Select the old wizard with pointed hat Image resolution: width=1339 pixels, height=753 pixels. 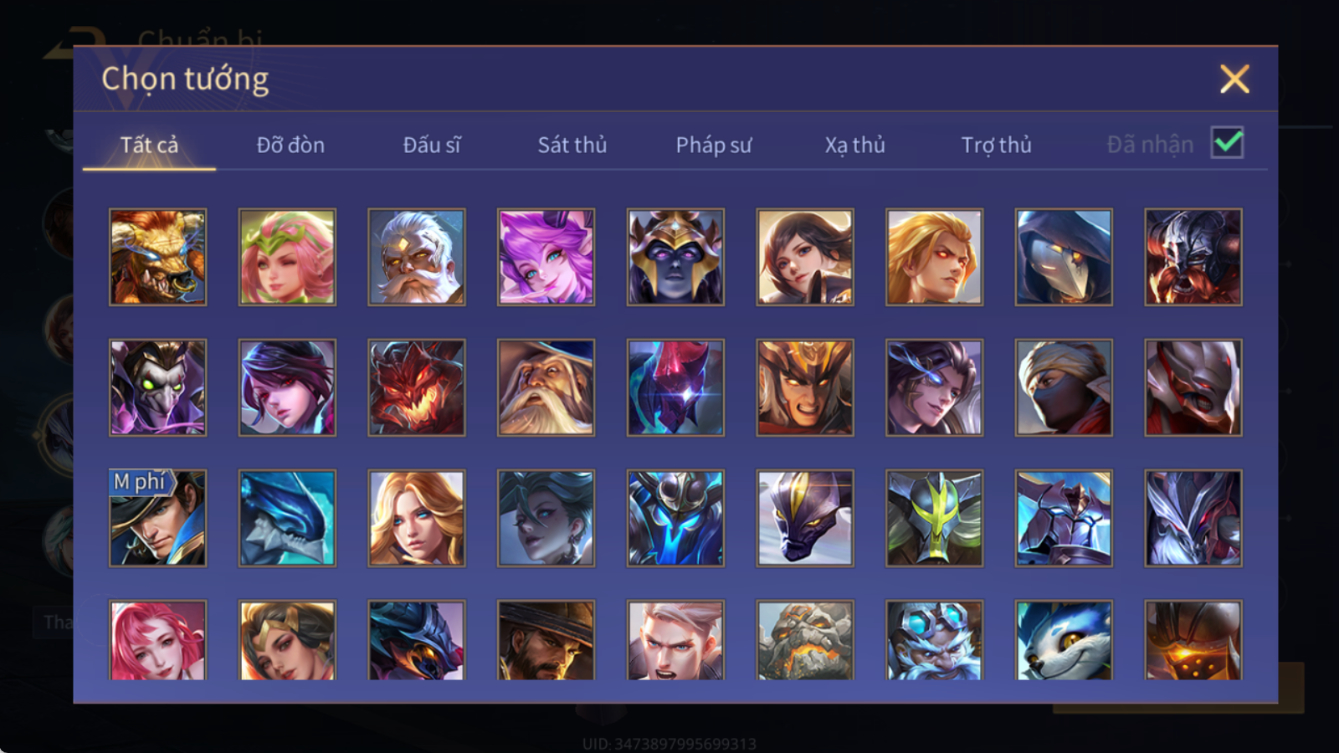click(x=546, y=388)
